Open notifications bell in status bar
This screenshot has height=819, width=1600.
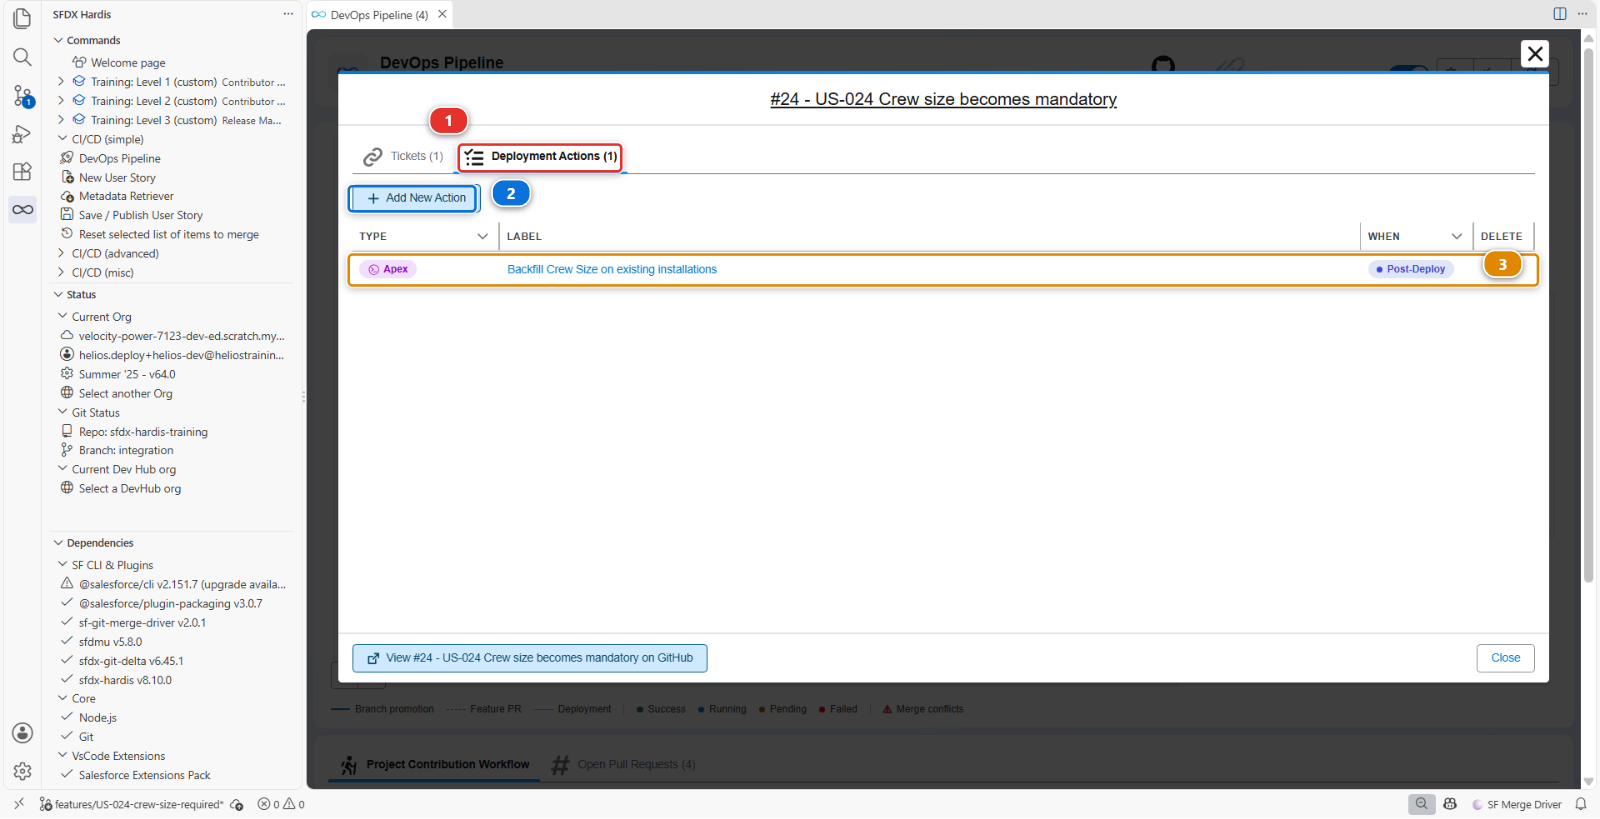1581,804
